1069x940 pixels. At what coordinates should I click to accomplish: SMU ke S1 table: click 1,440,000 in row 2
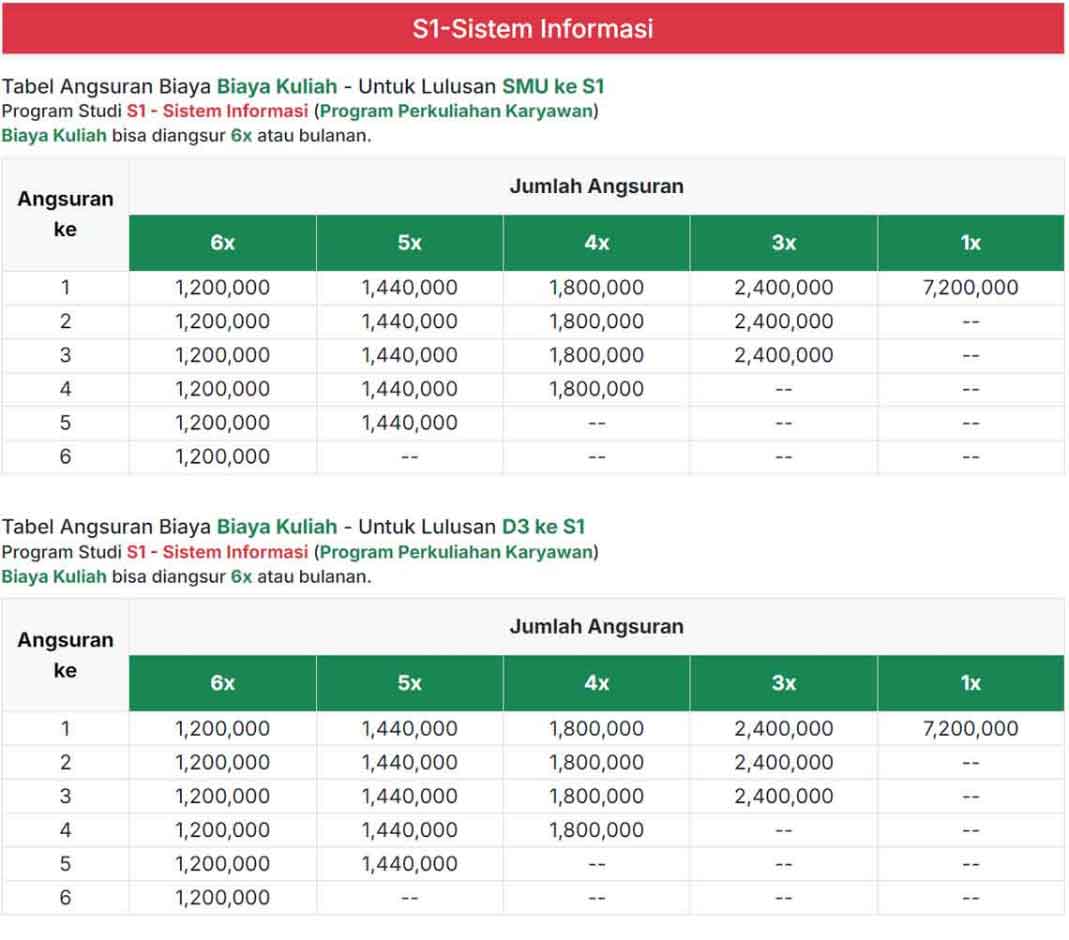tap(410, 321)
